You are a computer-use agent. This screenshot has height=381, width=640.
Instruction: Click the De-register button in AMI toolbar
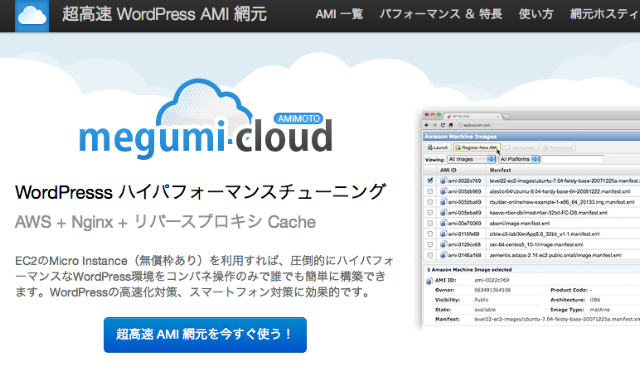point(520,147)
